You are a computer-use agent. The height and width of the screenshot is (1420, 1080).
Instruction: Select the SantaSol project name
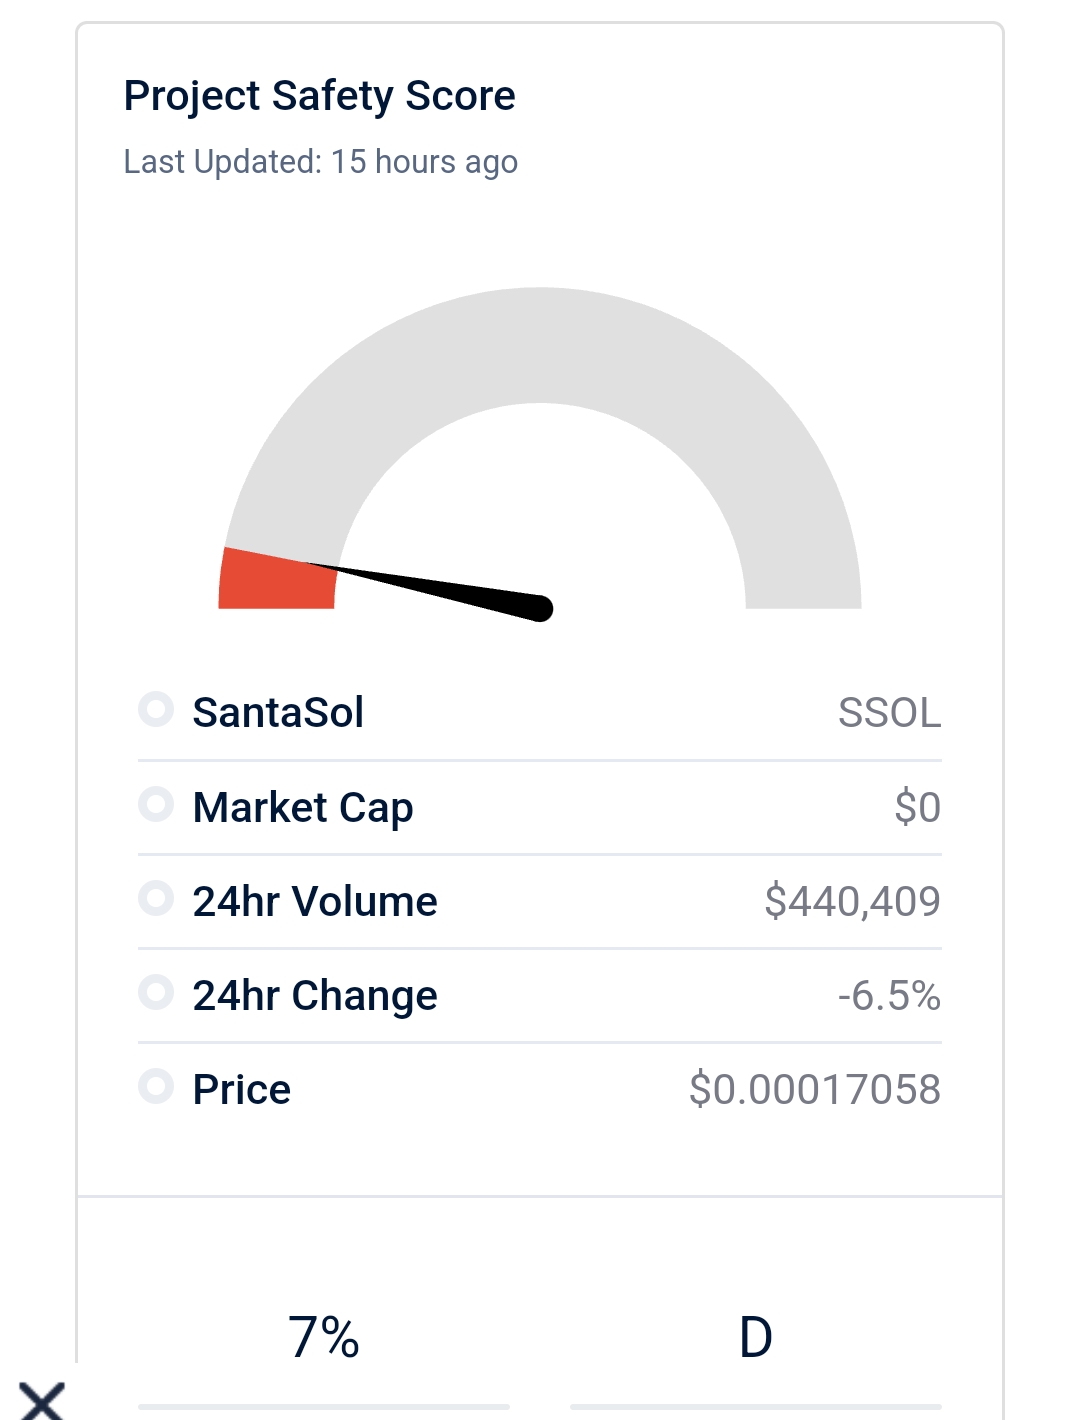[x=278, y=713]
